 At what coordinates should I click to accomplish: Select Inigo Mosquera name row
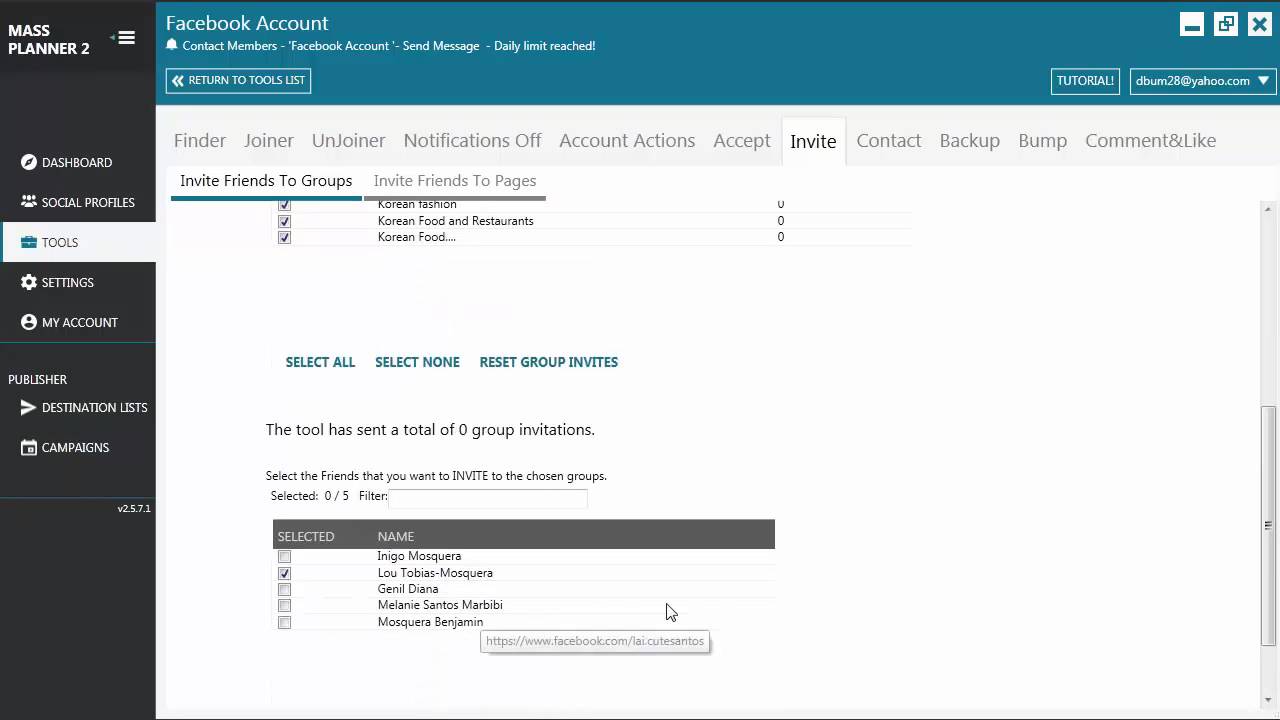click(x=419, y=556)
